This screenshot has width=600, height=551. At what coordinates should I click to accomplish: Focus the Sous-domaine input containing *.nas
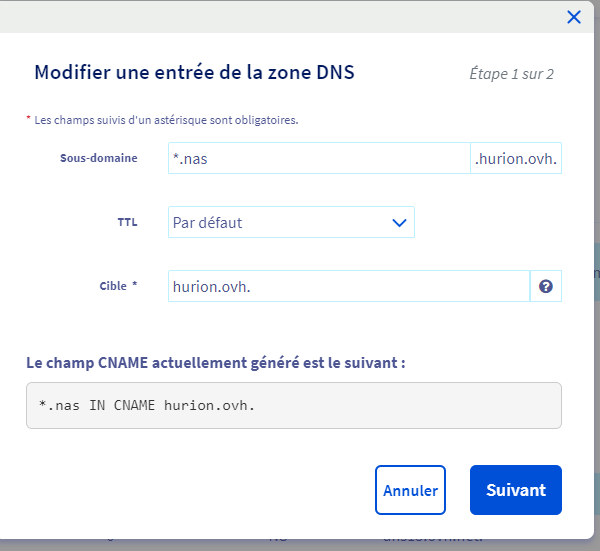pyautogui.click(x=319, y=159)
